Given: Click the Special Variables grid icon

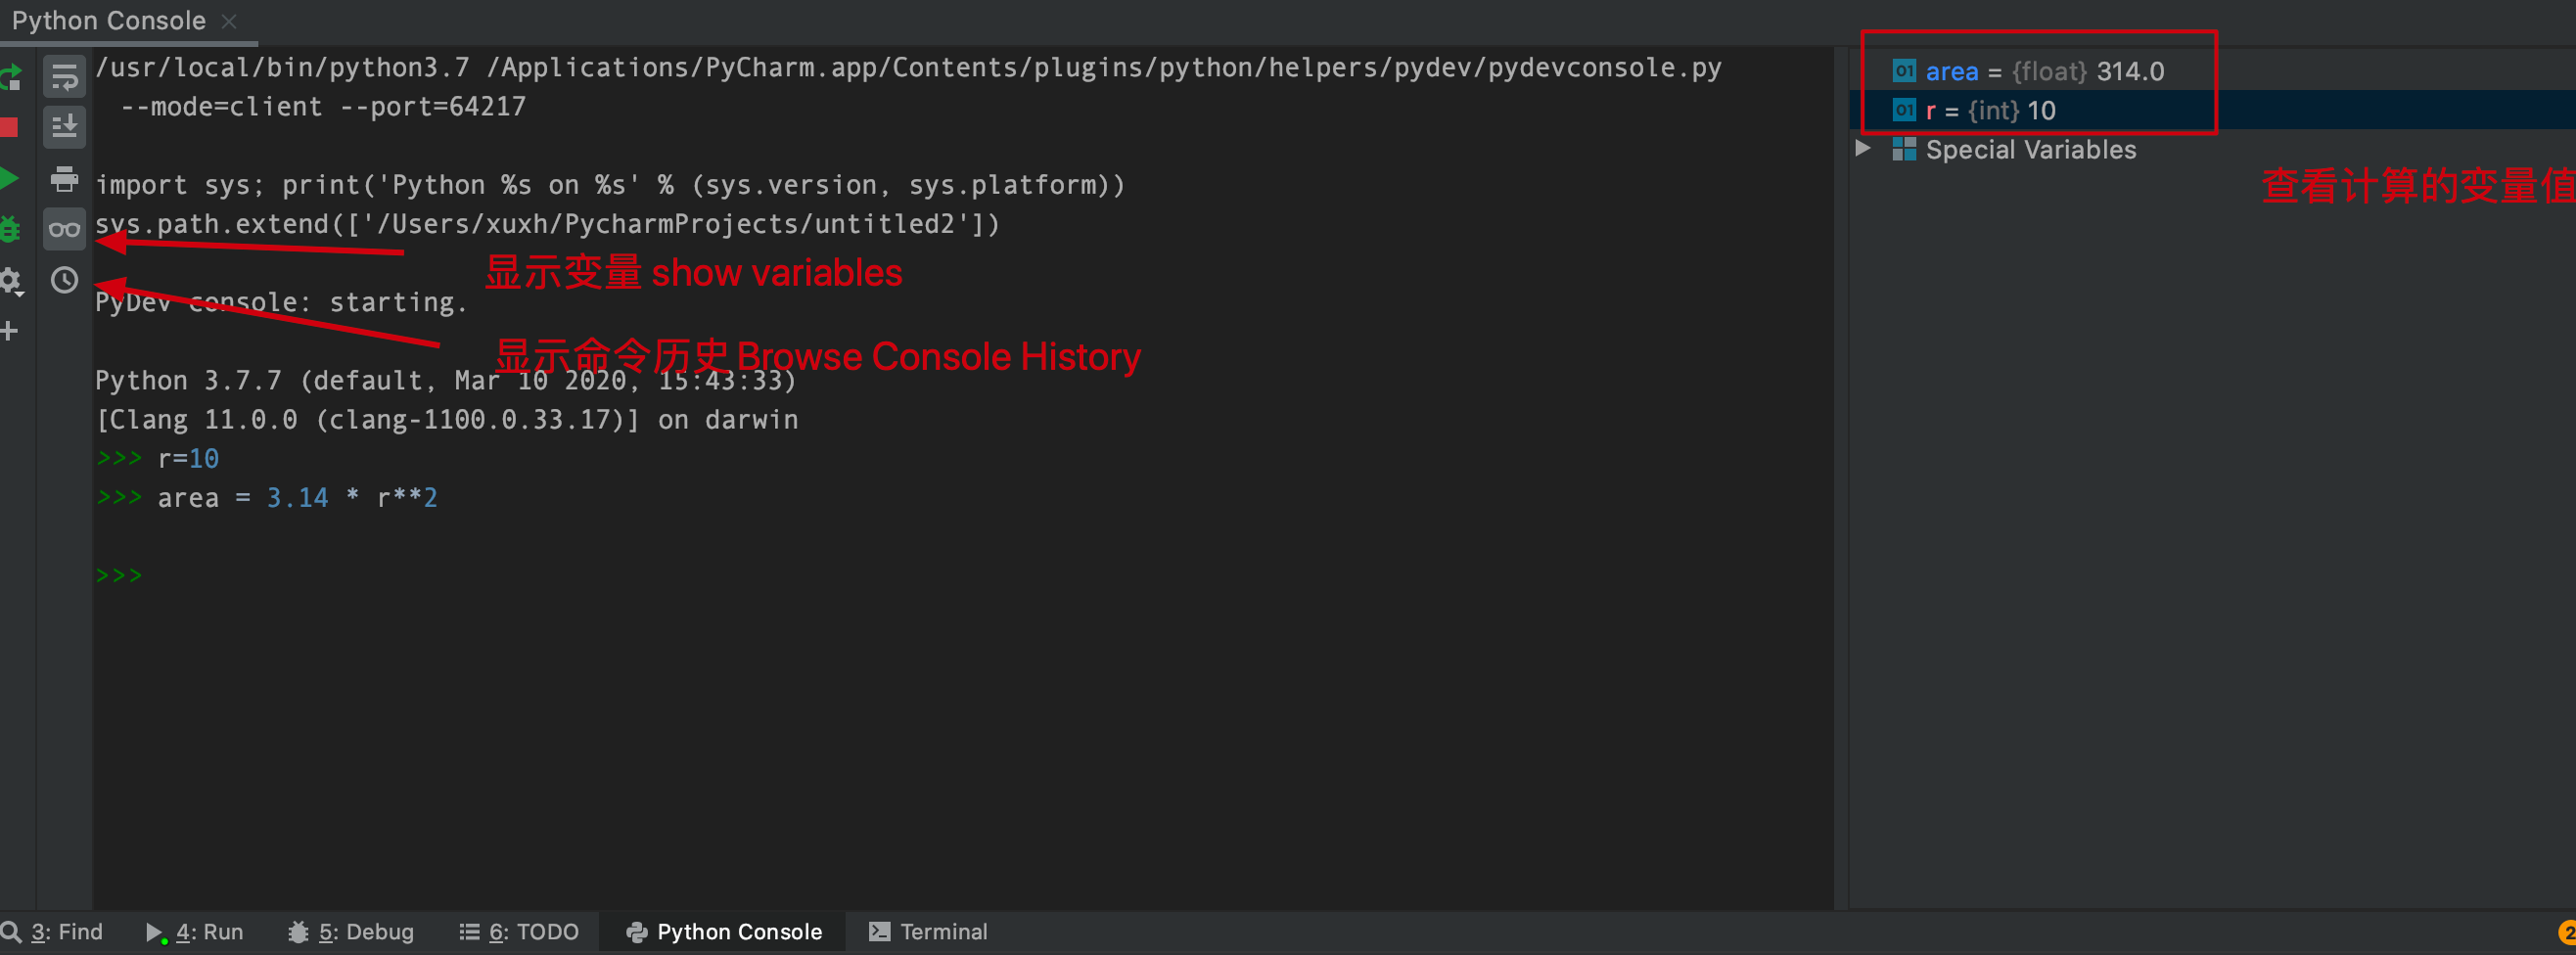Looking at the screenshot, I should pyautogui.click(x=1904, y=149).
